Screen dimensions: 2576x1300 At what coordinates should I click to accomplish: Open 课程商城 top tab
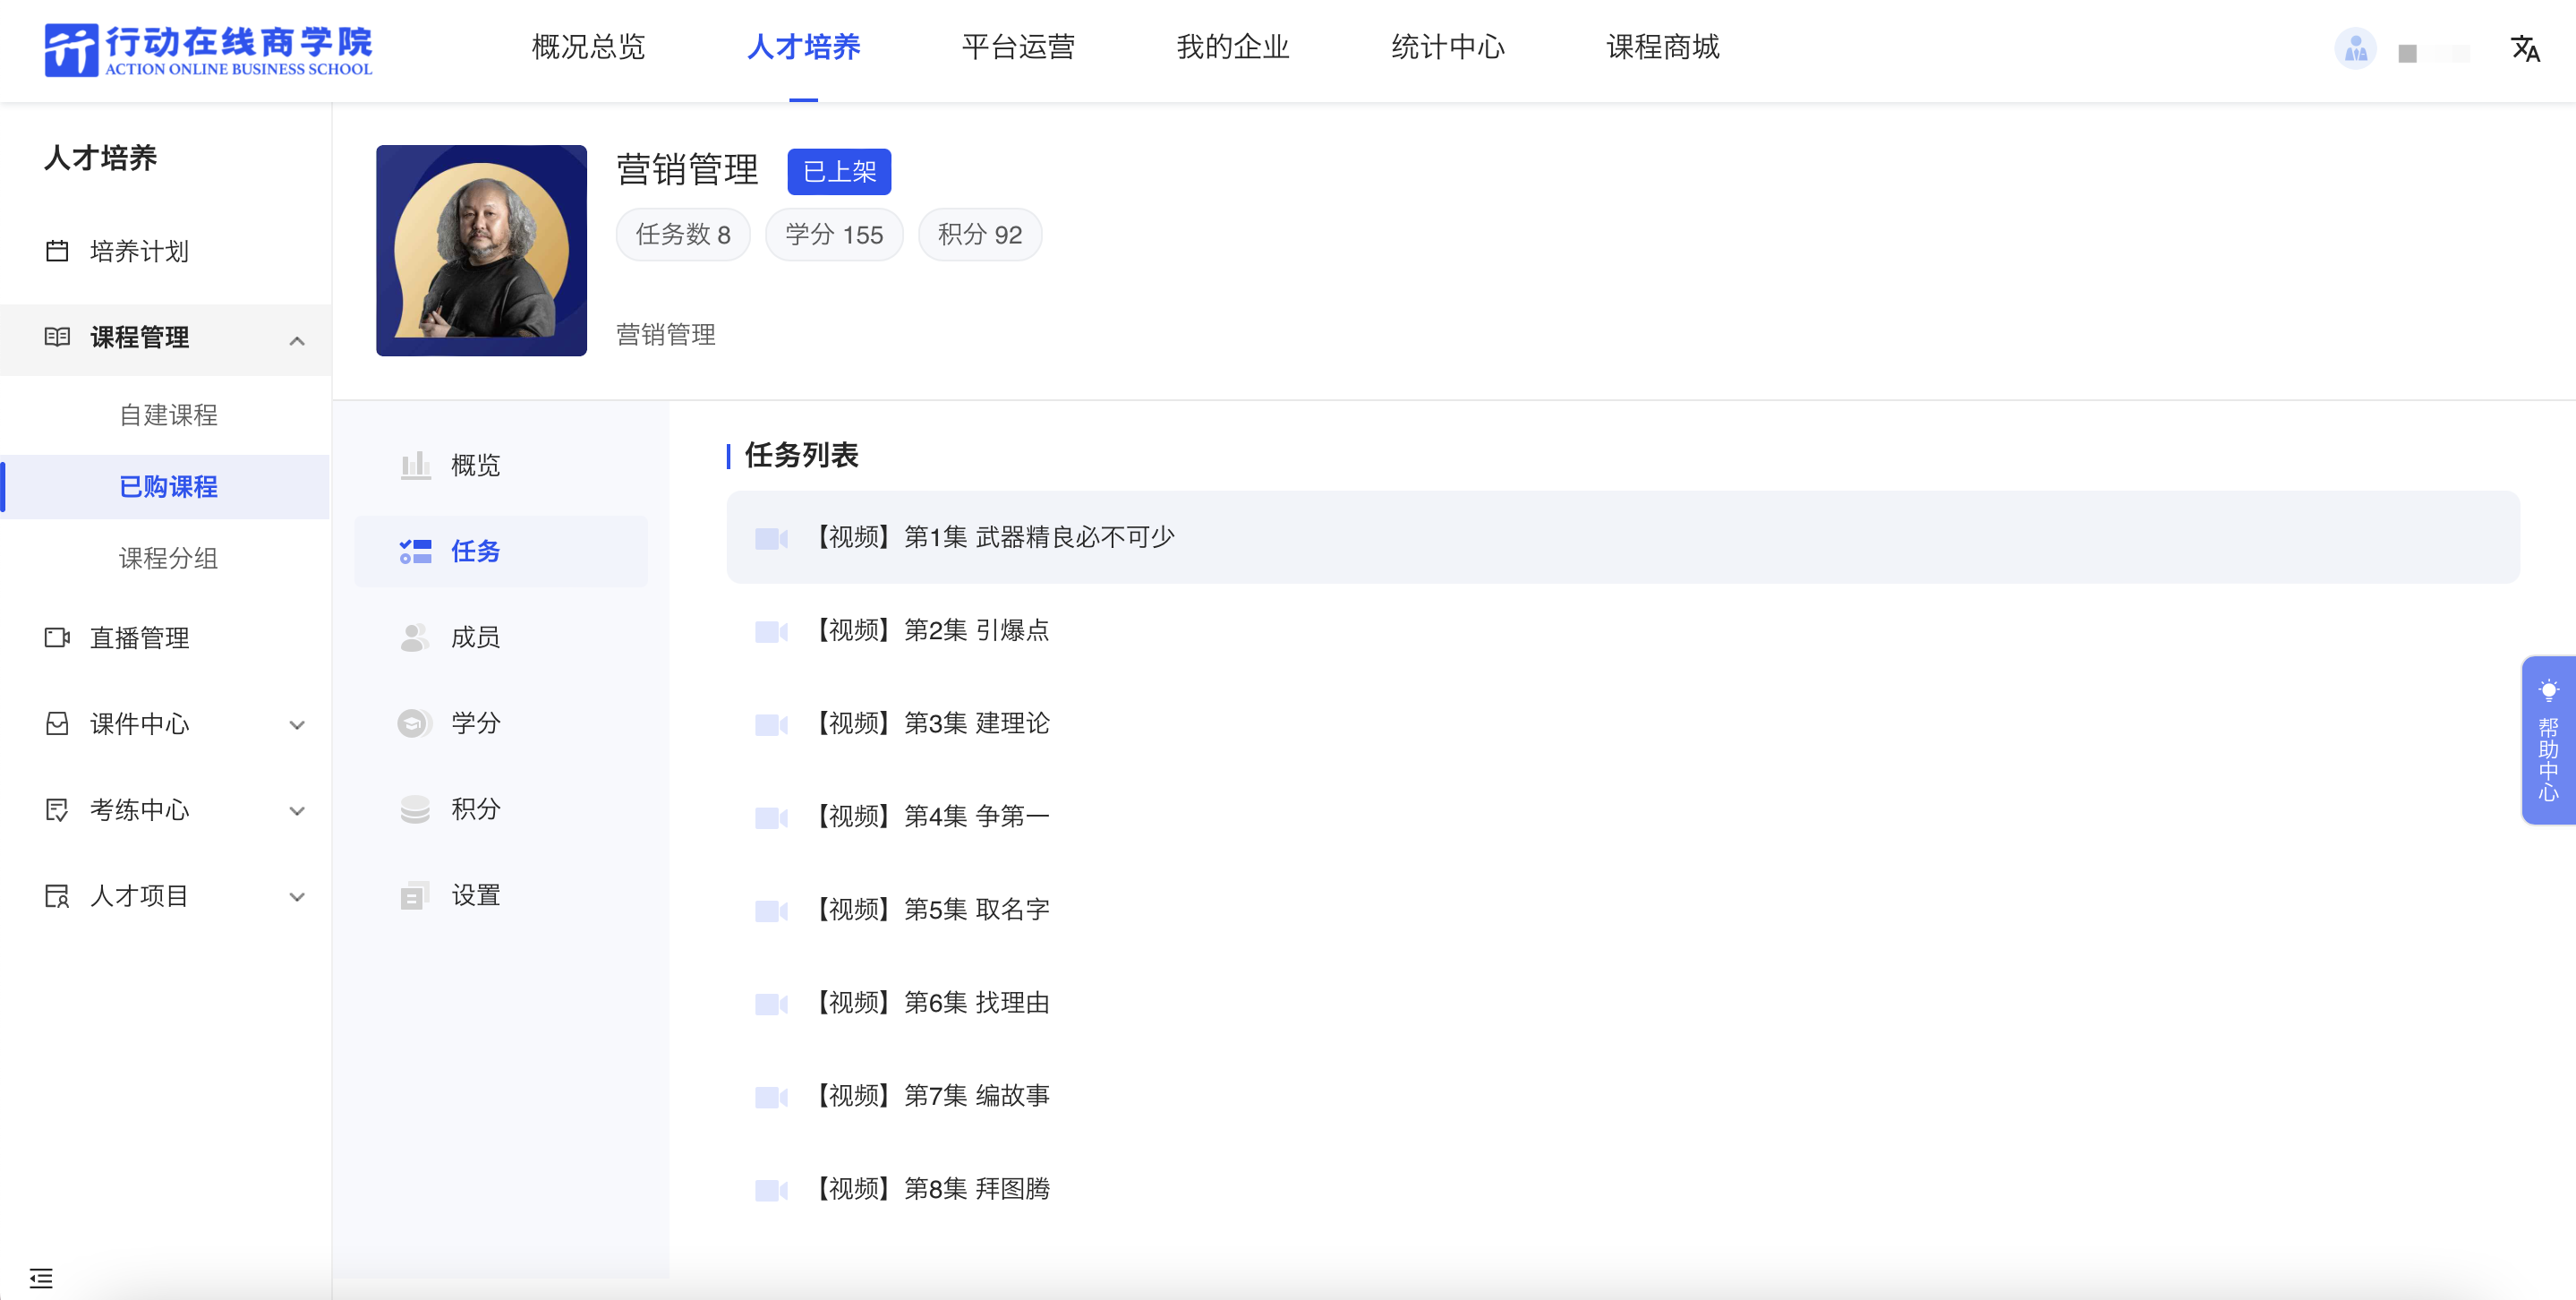pos(1663,47)
